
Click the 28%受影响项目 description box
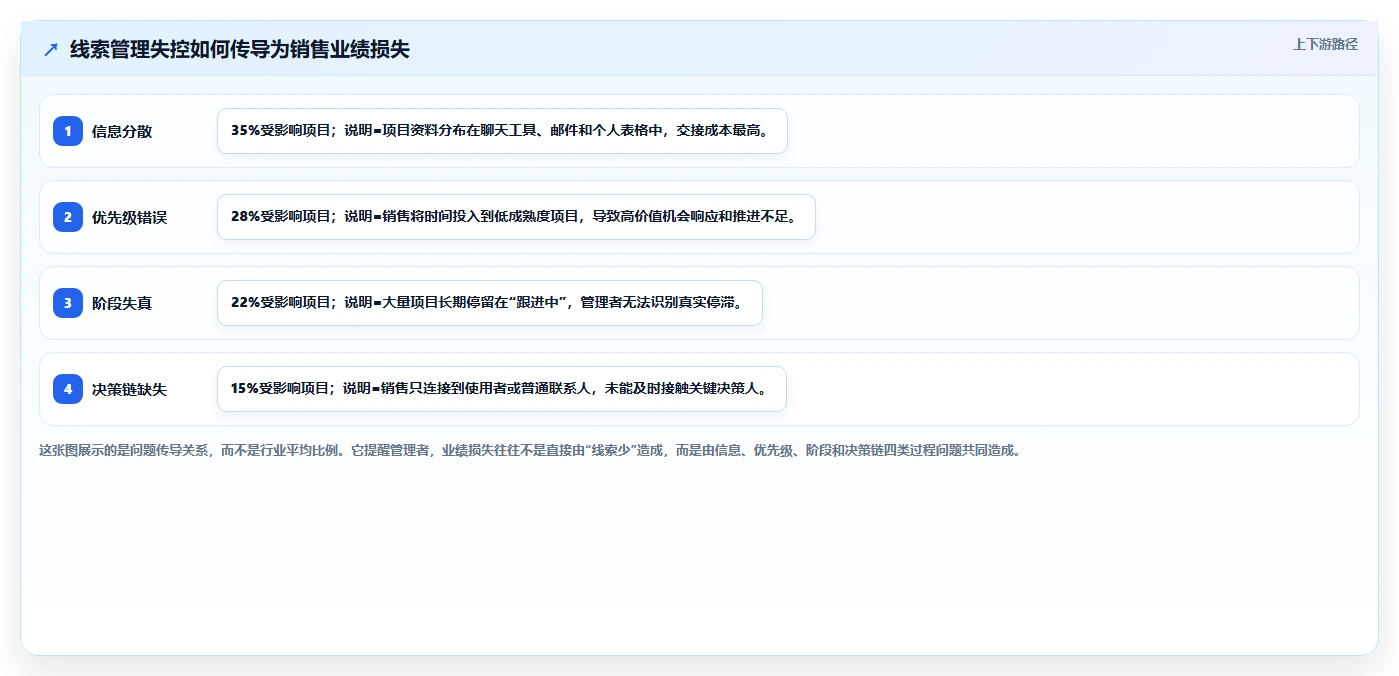click(x=516, y=217)
